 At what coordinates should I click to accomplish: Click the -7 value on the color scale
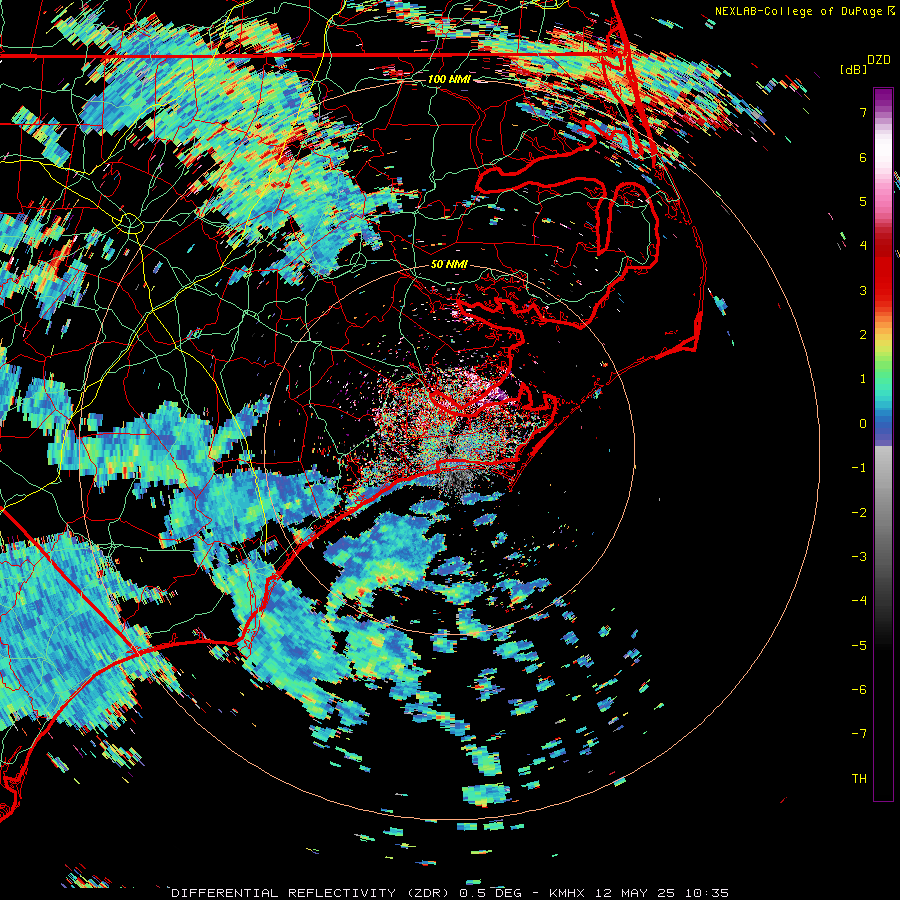pyautogui.click(x=859, y=734)
